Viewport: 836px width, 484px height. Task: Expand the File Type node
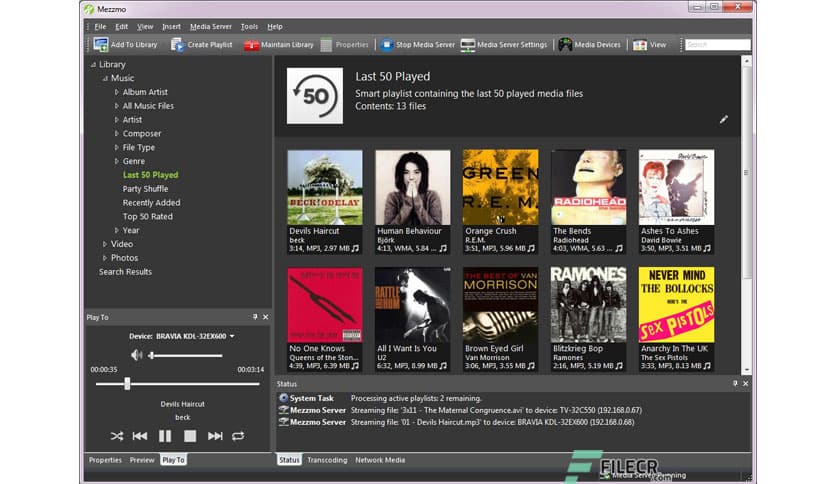tap(116, 148)
